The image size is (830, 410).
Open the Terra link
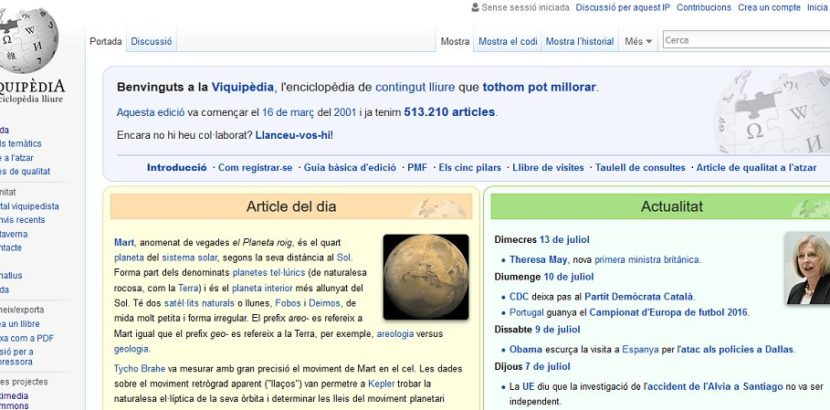click(x=187, y=288)
